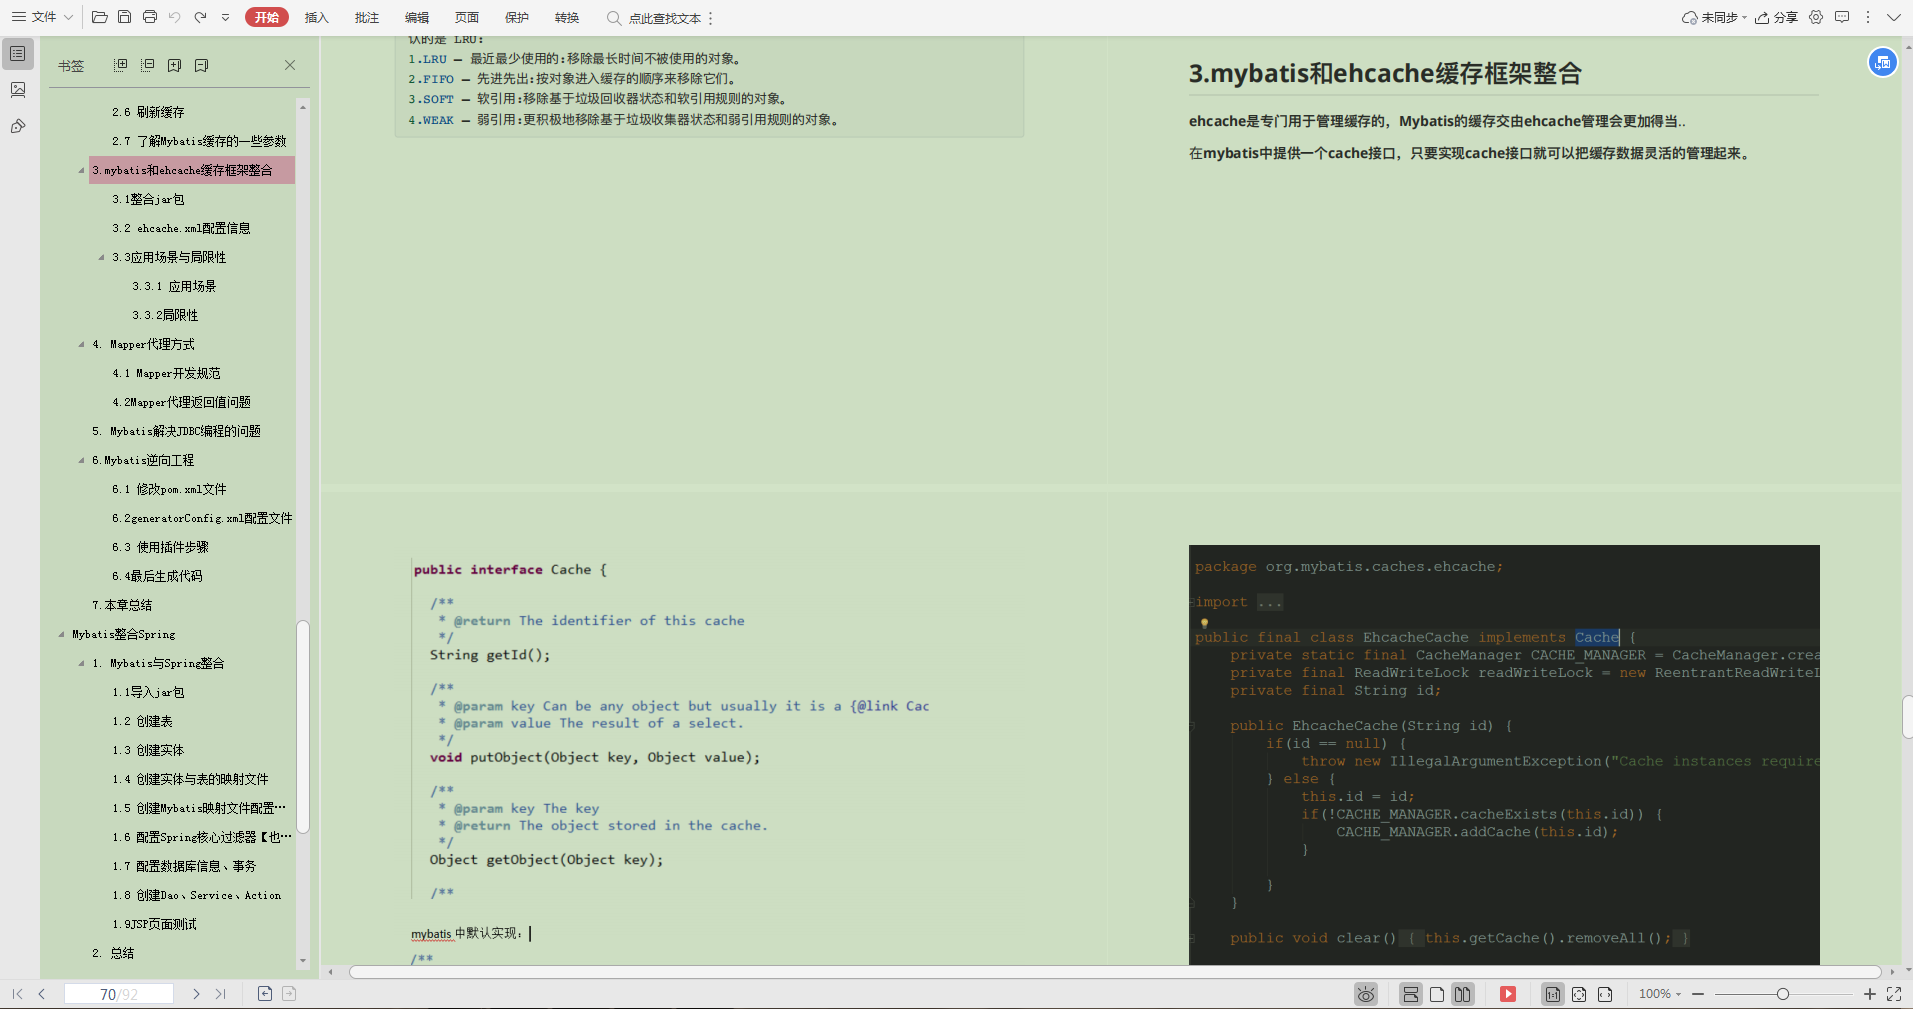Viewport: 1913px width, 1009px height.
Task: Close the 书签 bookmark panel
Action: click(x=290, y=65)
